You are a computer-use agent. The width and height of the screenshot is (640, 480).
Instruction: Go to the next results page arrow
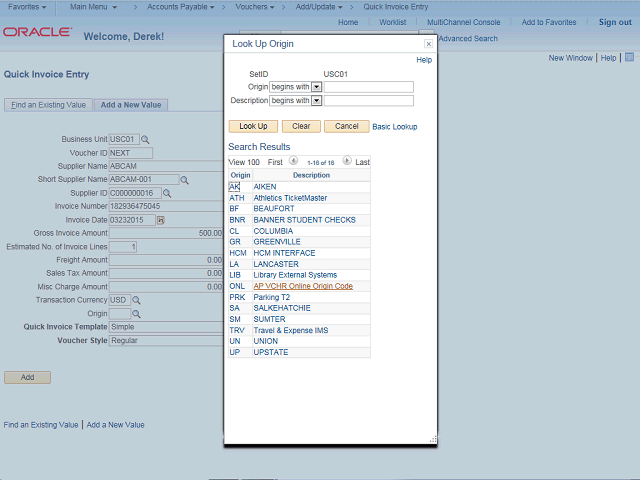click(x=347, y=161)
